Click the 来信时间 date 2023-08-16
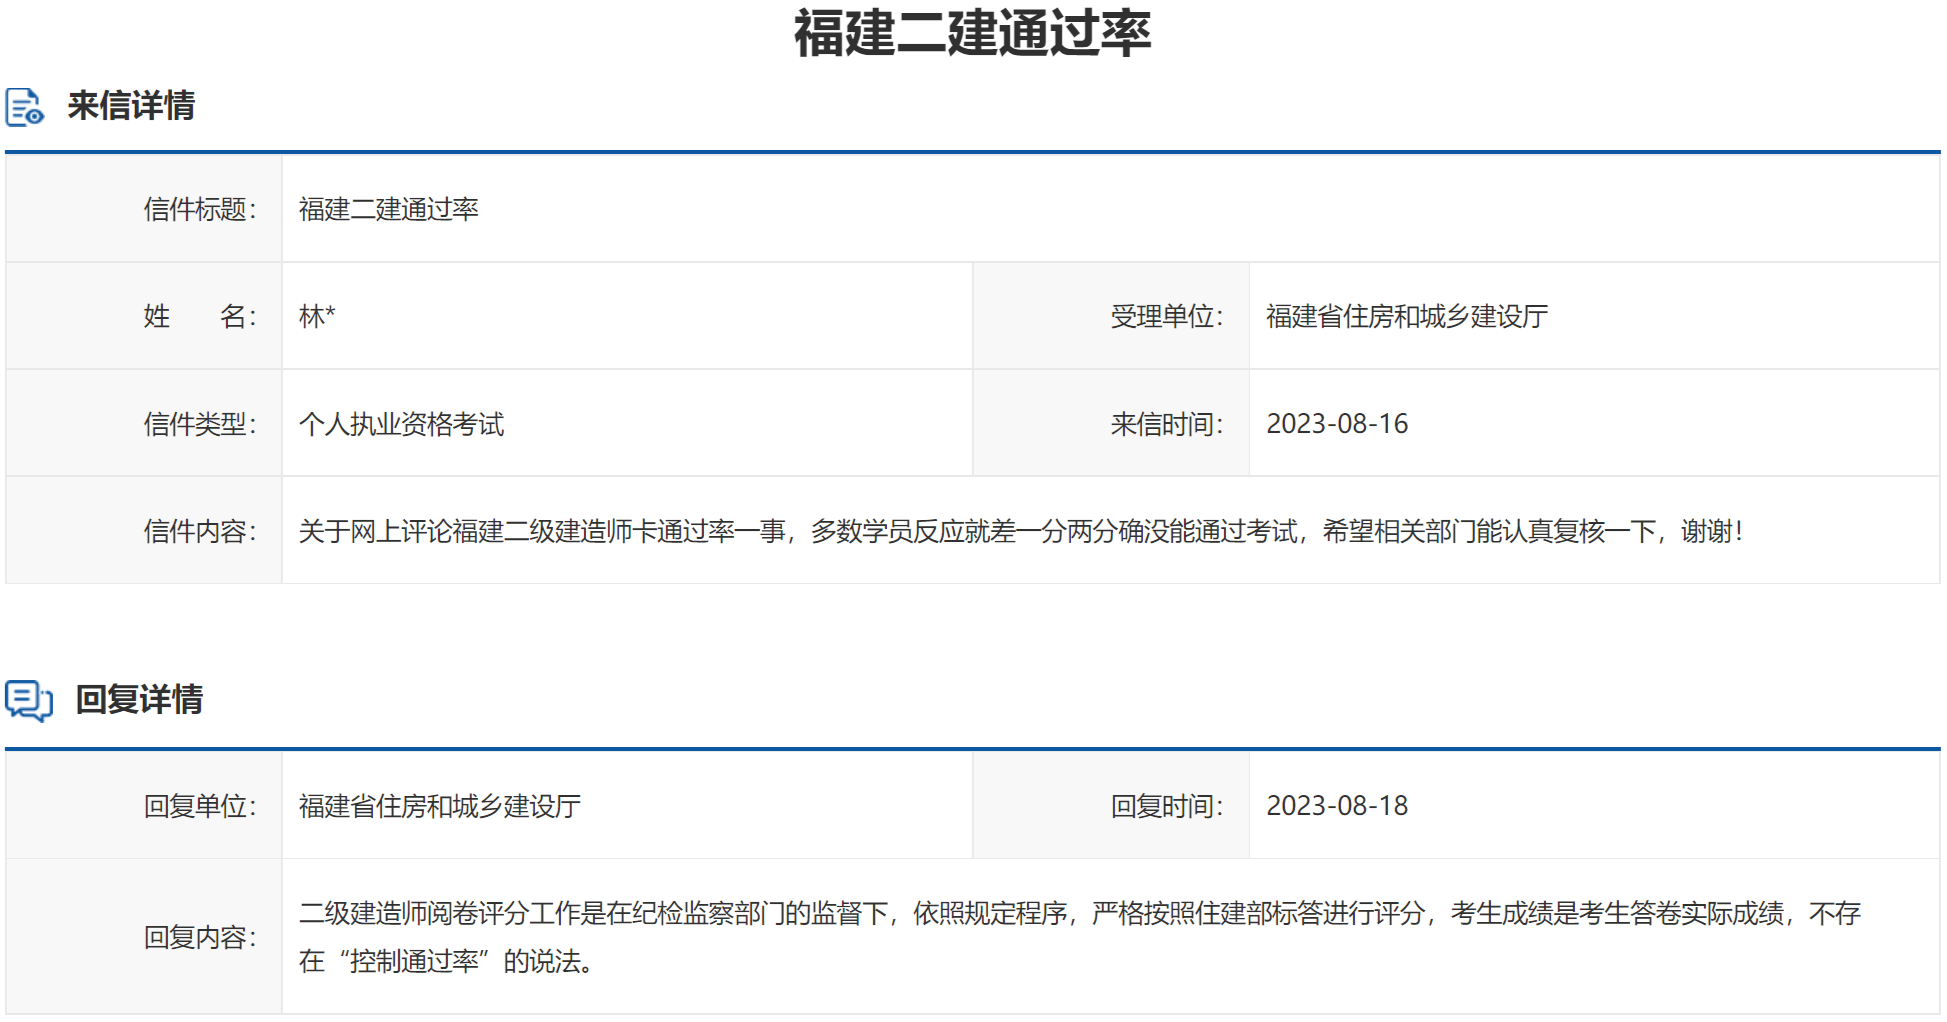This screenshot has width=1947, height=1022. tap(1337, 423)
